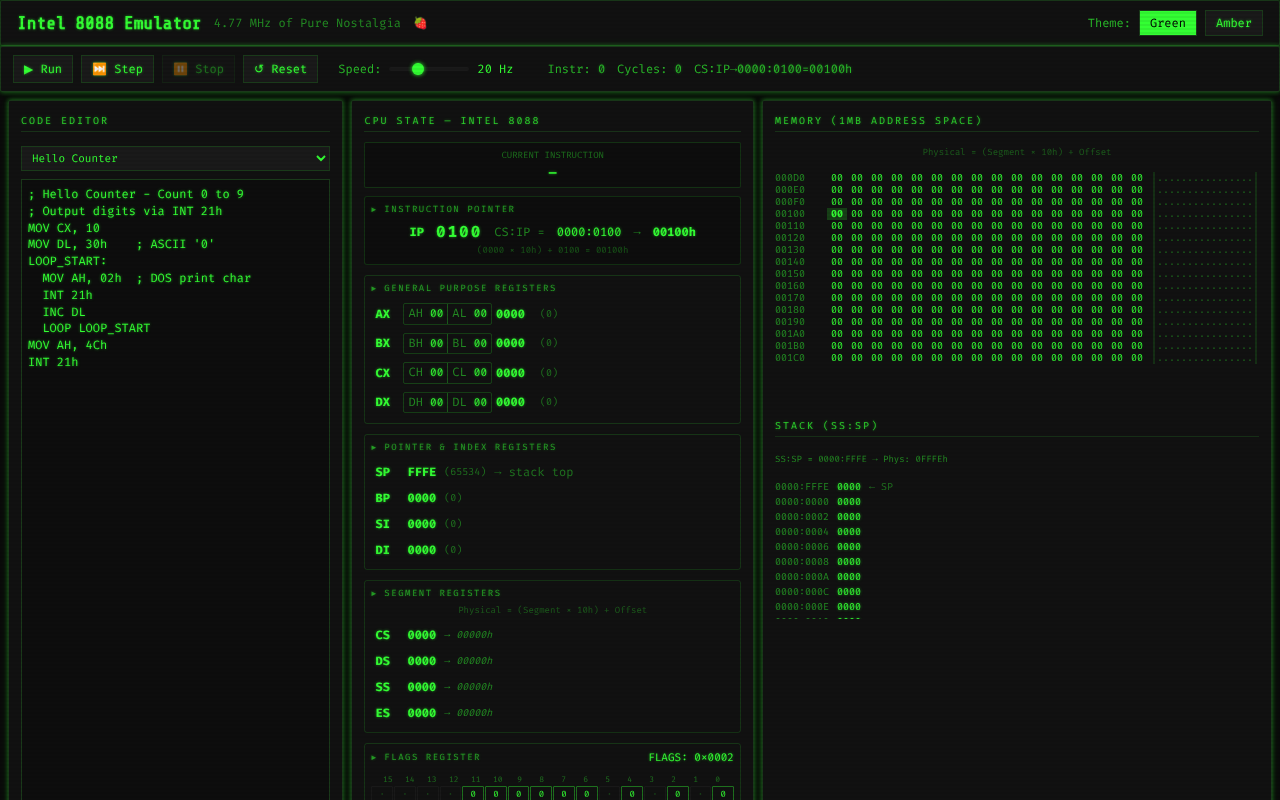Click memory row address 000D0
This screenshot has height=800, width=1280.
tap(790, 178)
